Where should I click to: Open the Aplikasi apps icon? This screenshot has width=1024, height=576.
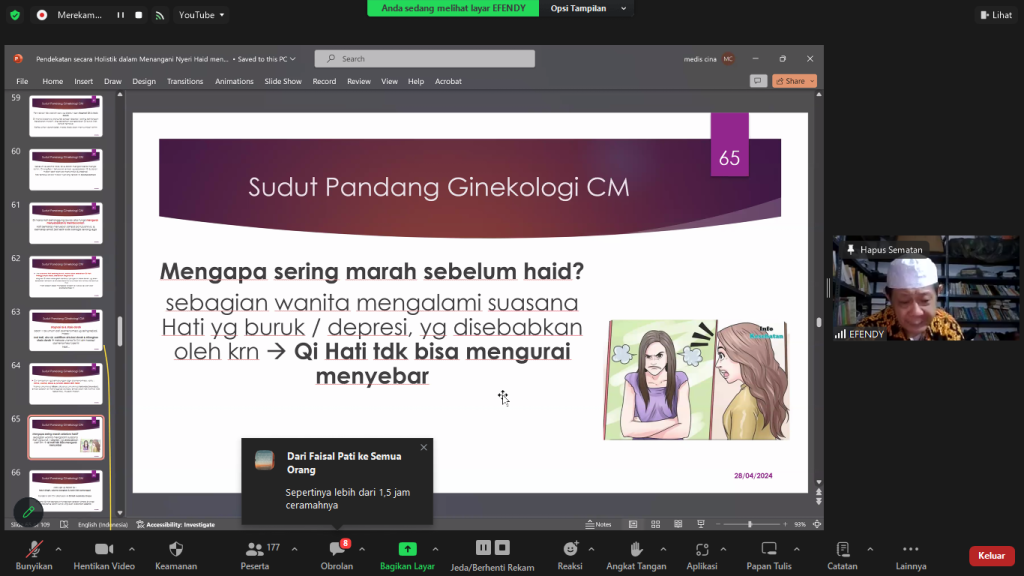click(702, 549)
